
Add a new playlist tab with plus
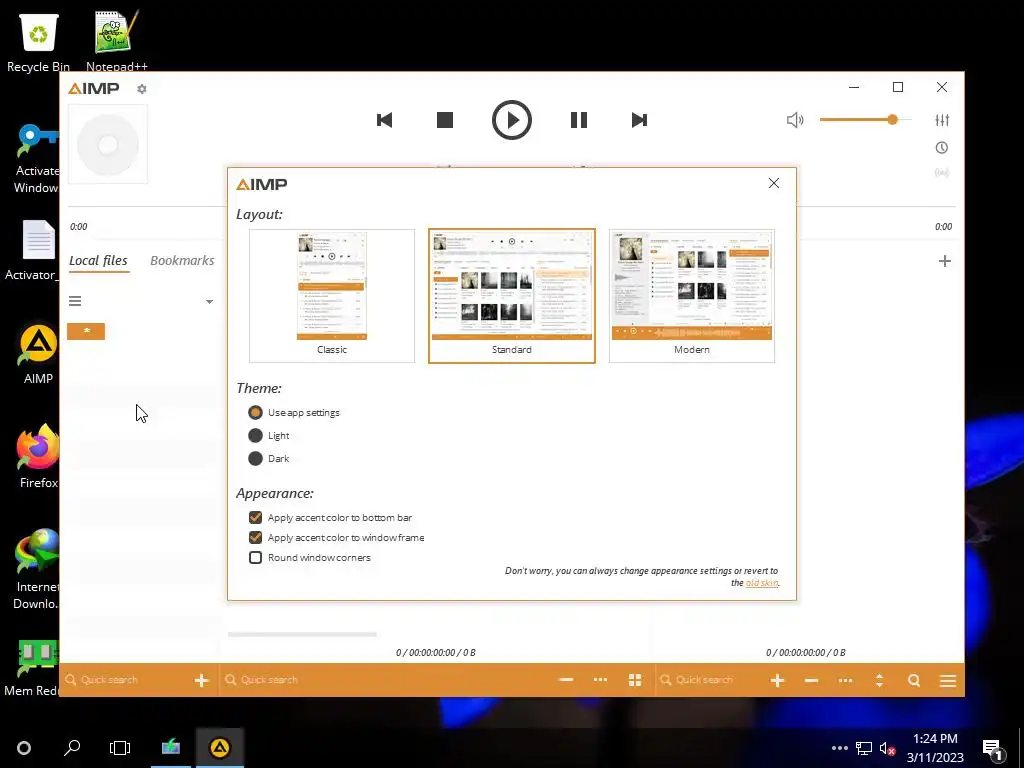[x=944, y=261]
